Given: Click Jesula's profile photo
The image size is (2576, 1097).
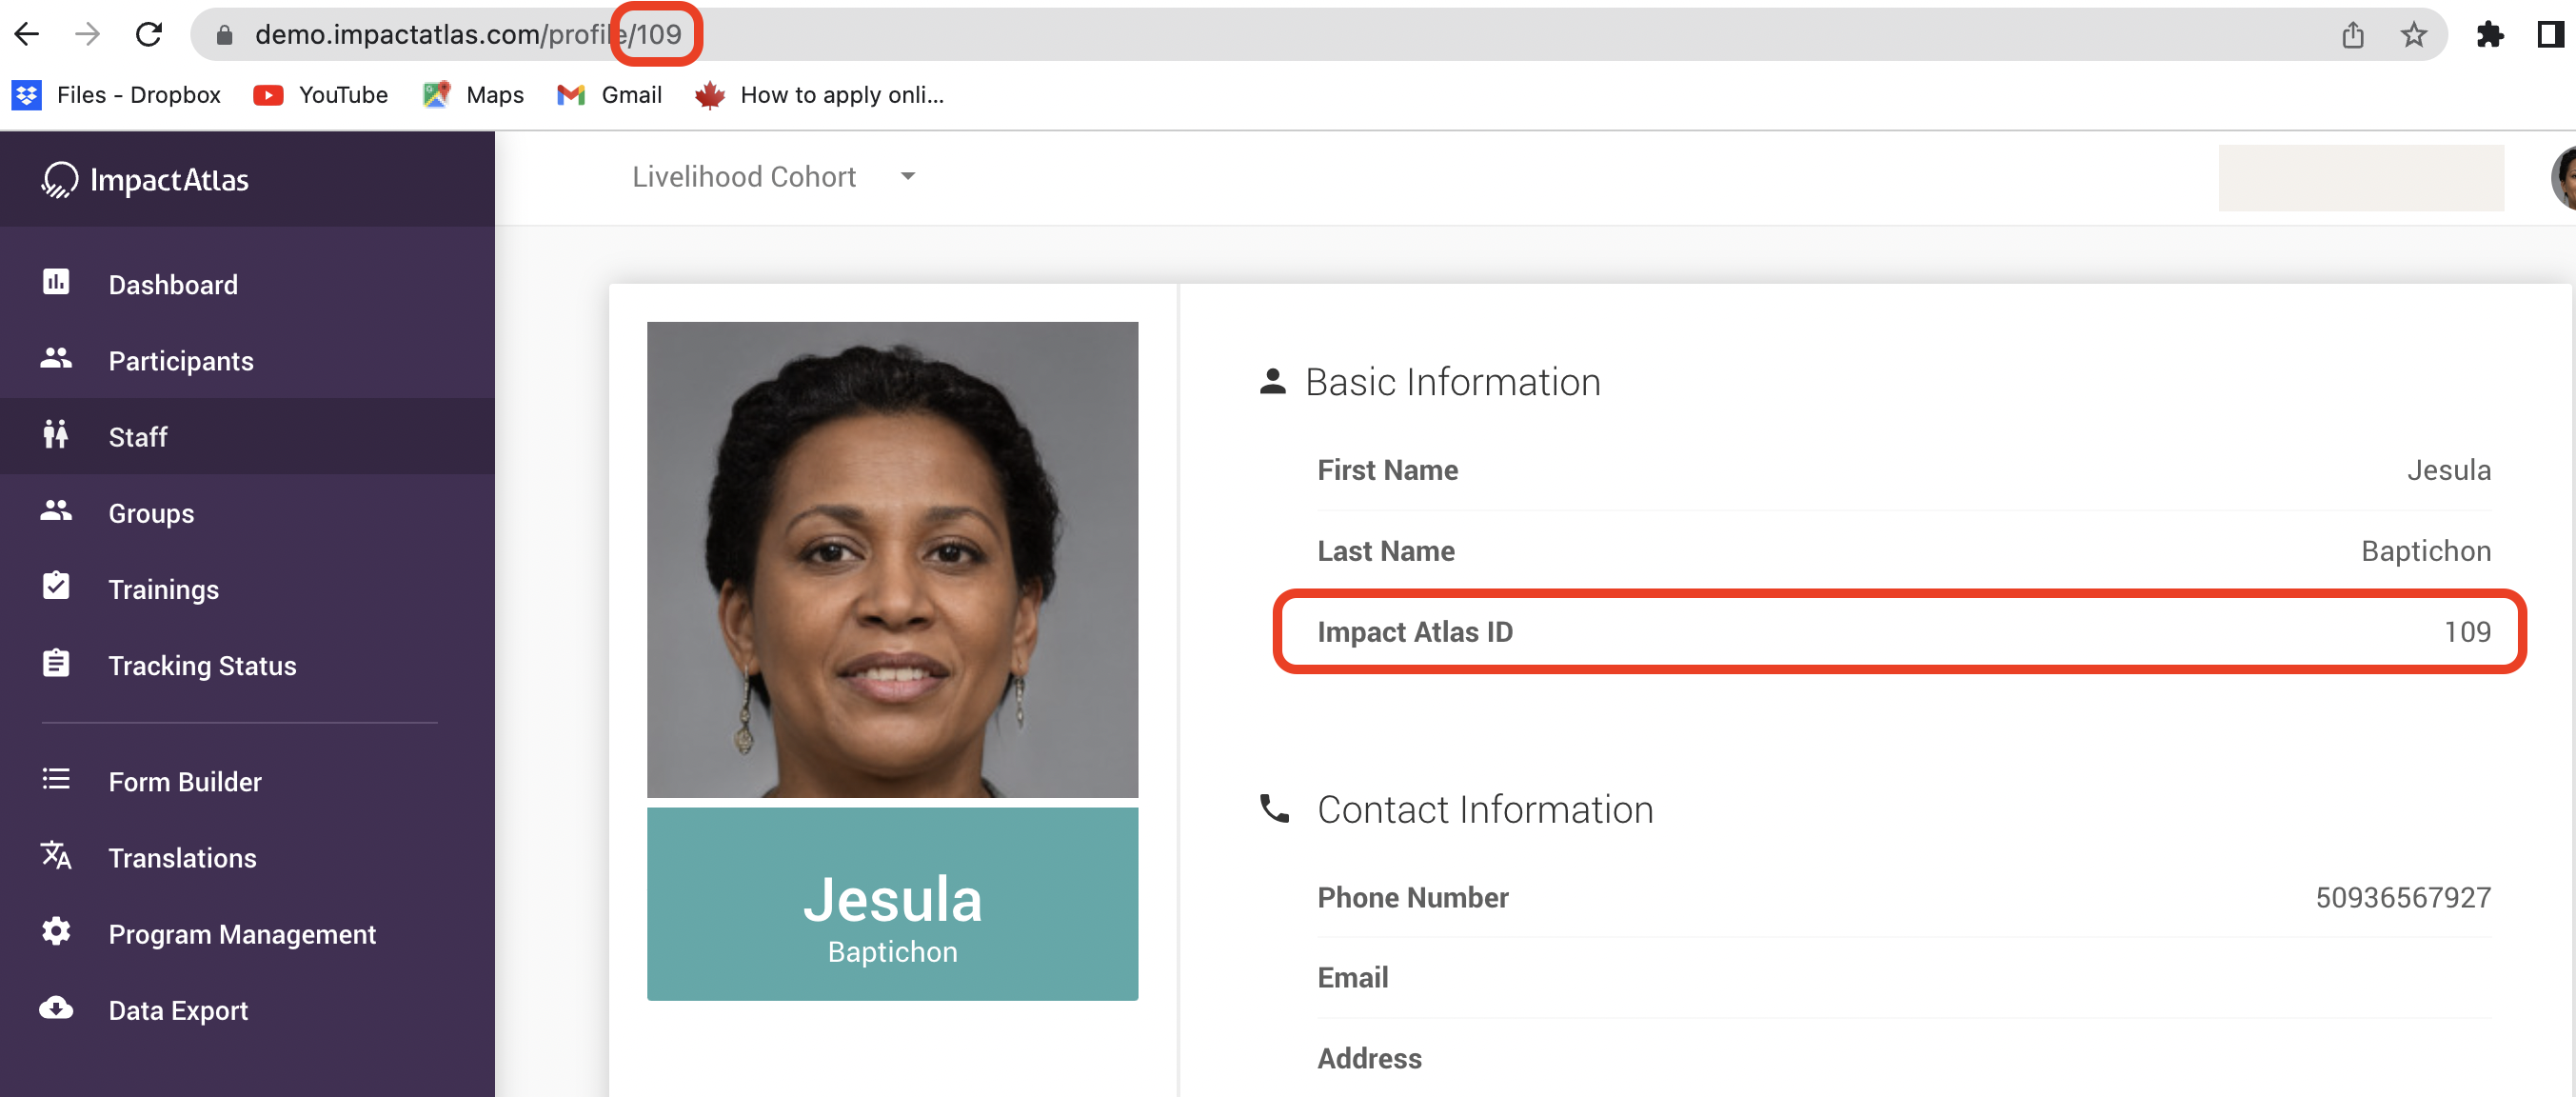Looking at the screenshot, I should click(x=892, y=559).
